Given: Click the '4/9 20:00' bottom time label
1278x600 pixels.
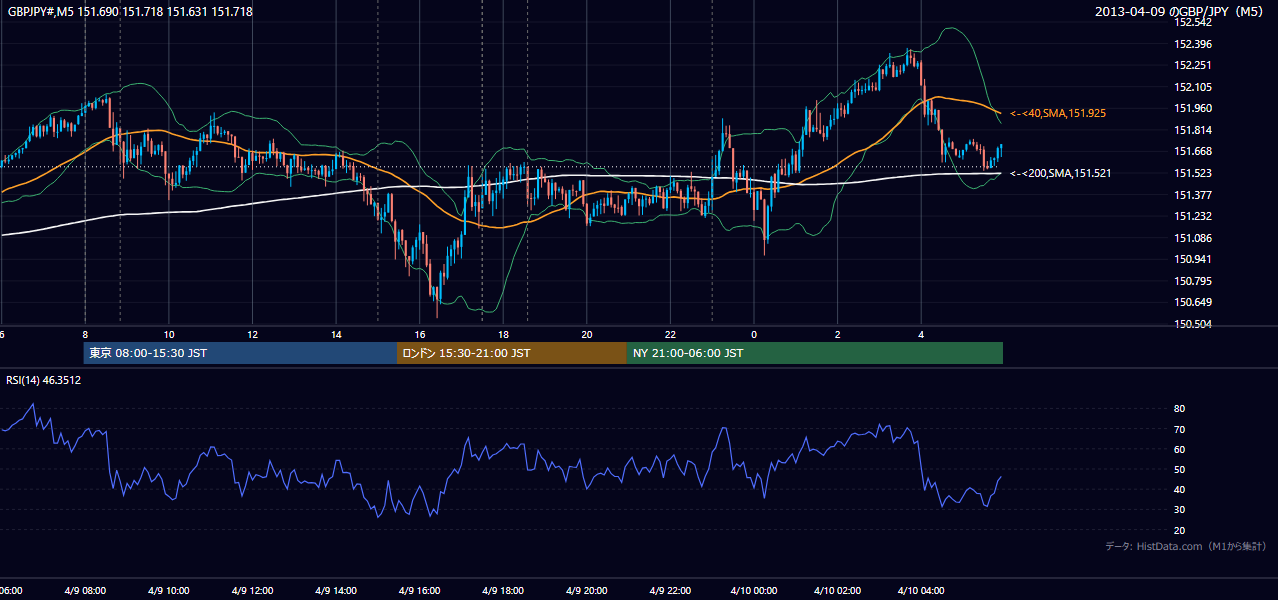Looking at the screenshot, I should (587, 591).
